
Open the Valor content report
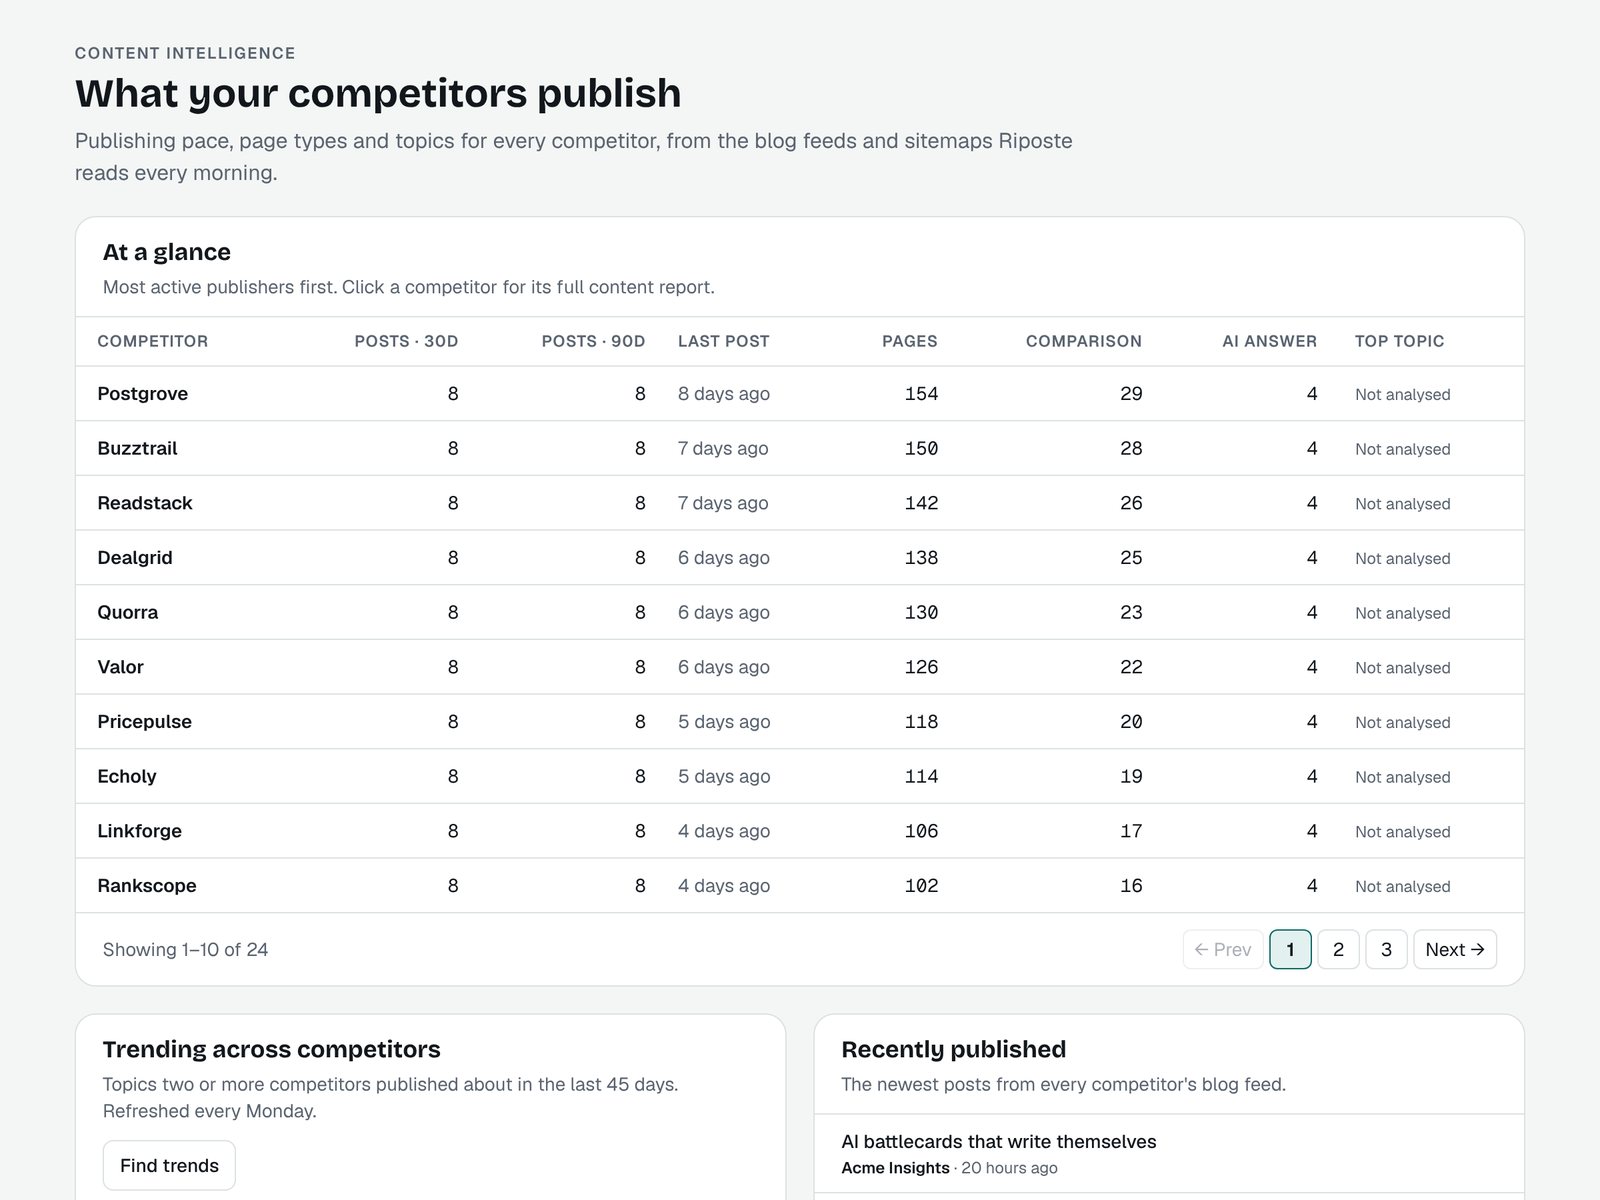(x=121, y=667)
